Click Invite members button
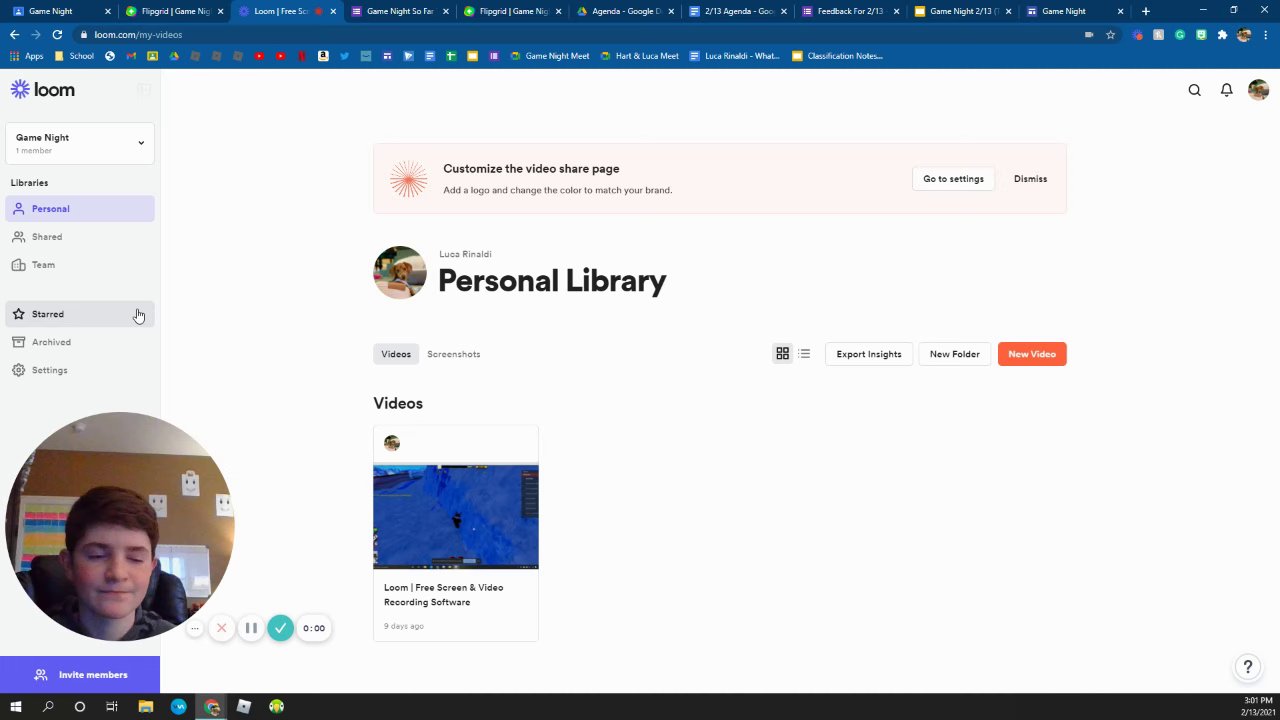 coord(80,675)
